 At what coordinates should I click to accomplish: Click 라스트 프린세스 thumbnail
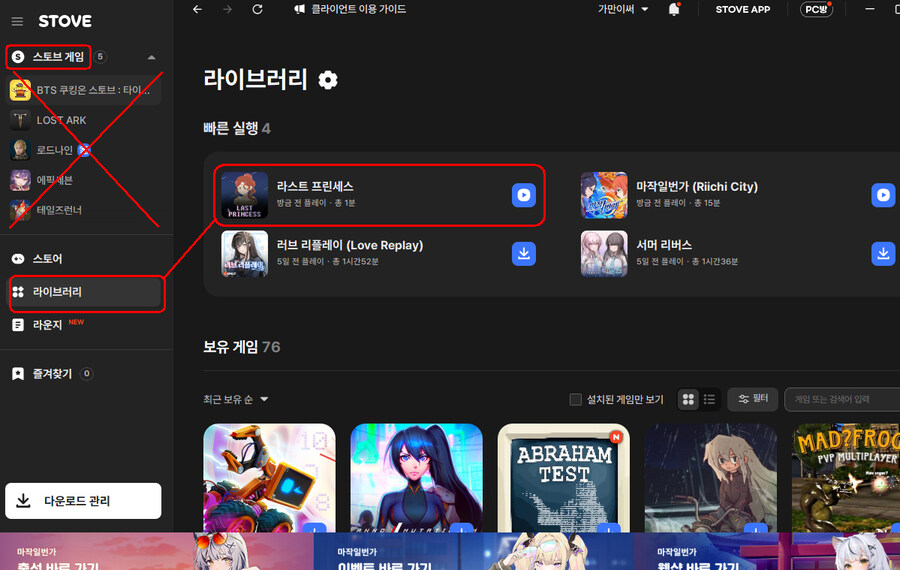pyautogui.click(x=245, y=195)
